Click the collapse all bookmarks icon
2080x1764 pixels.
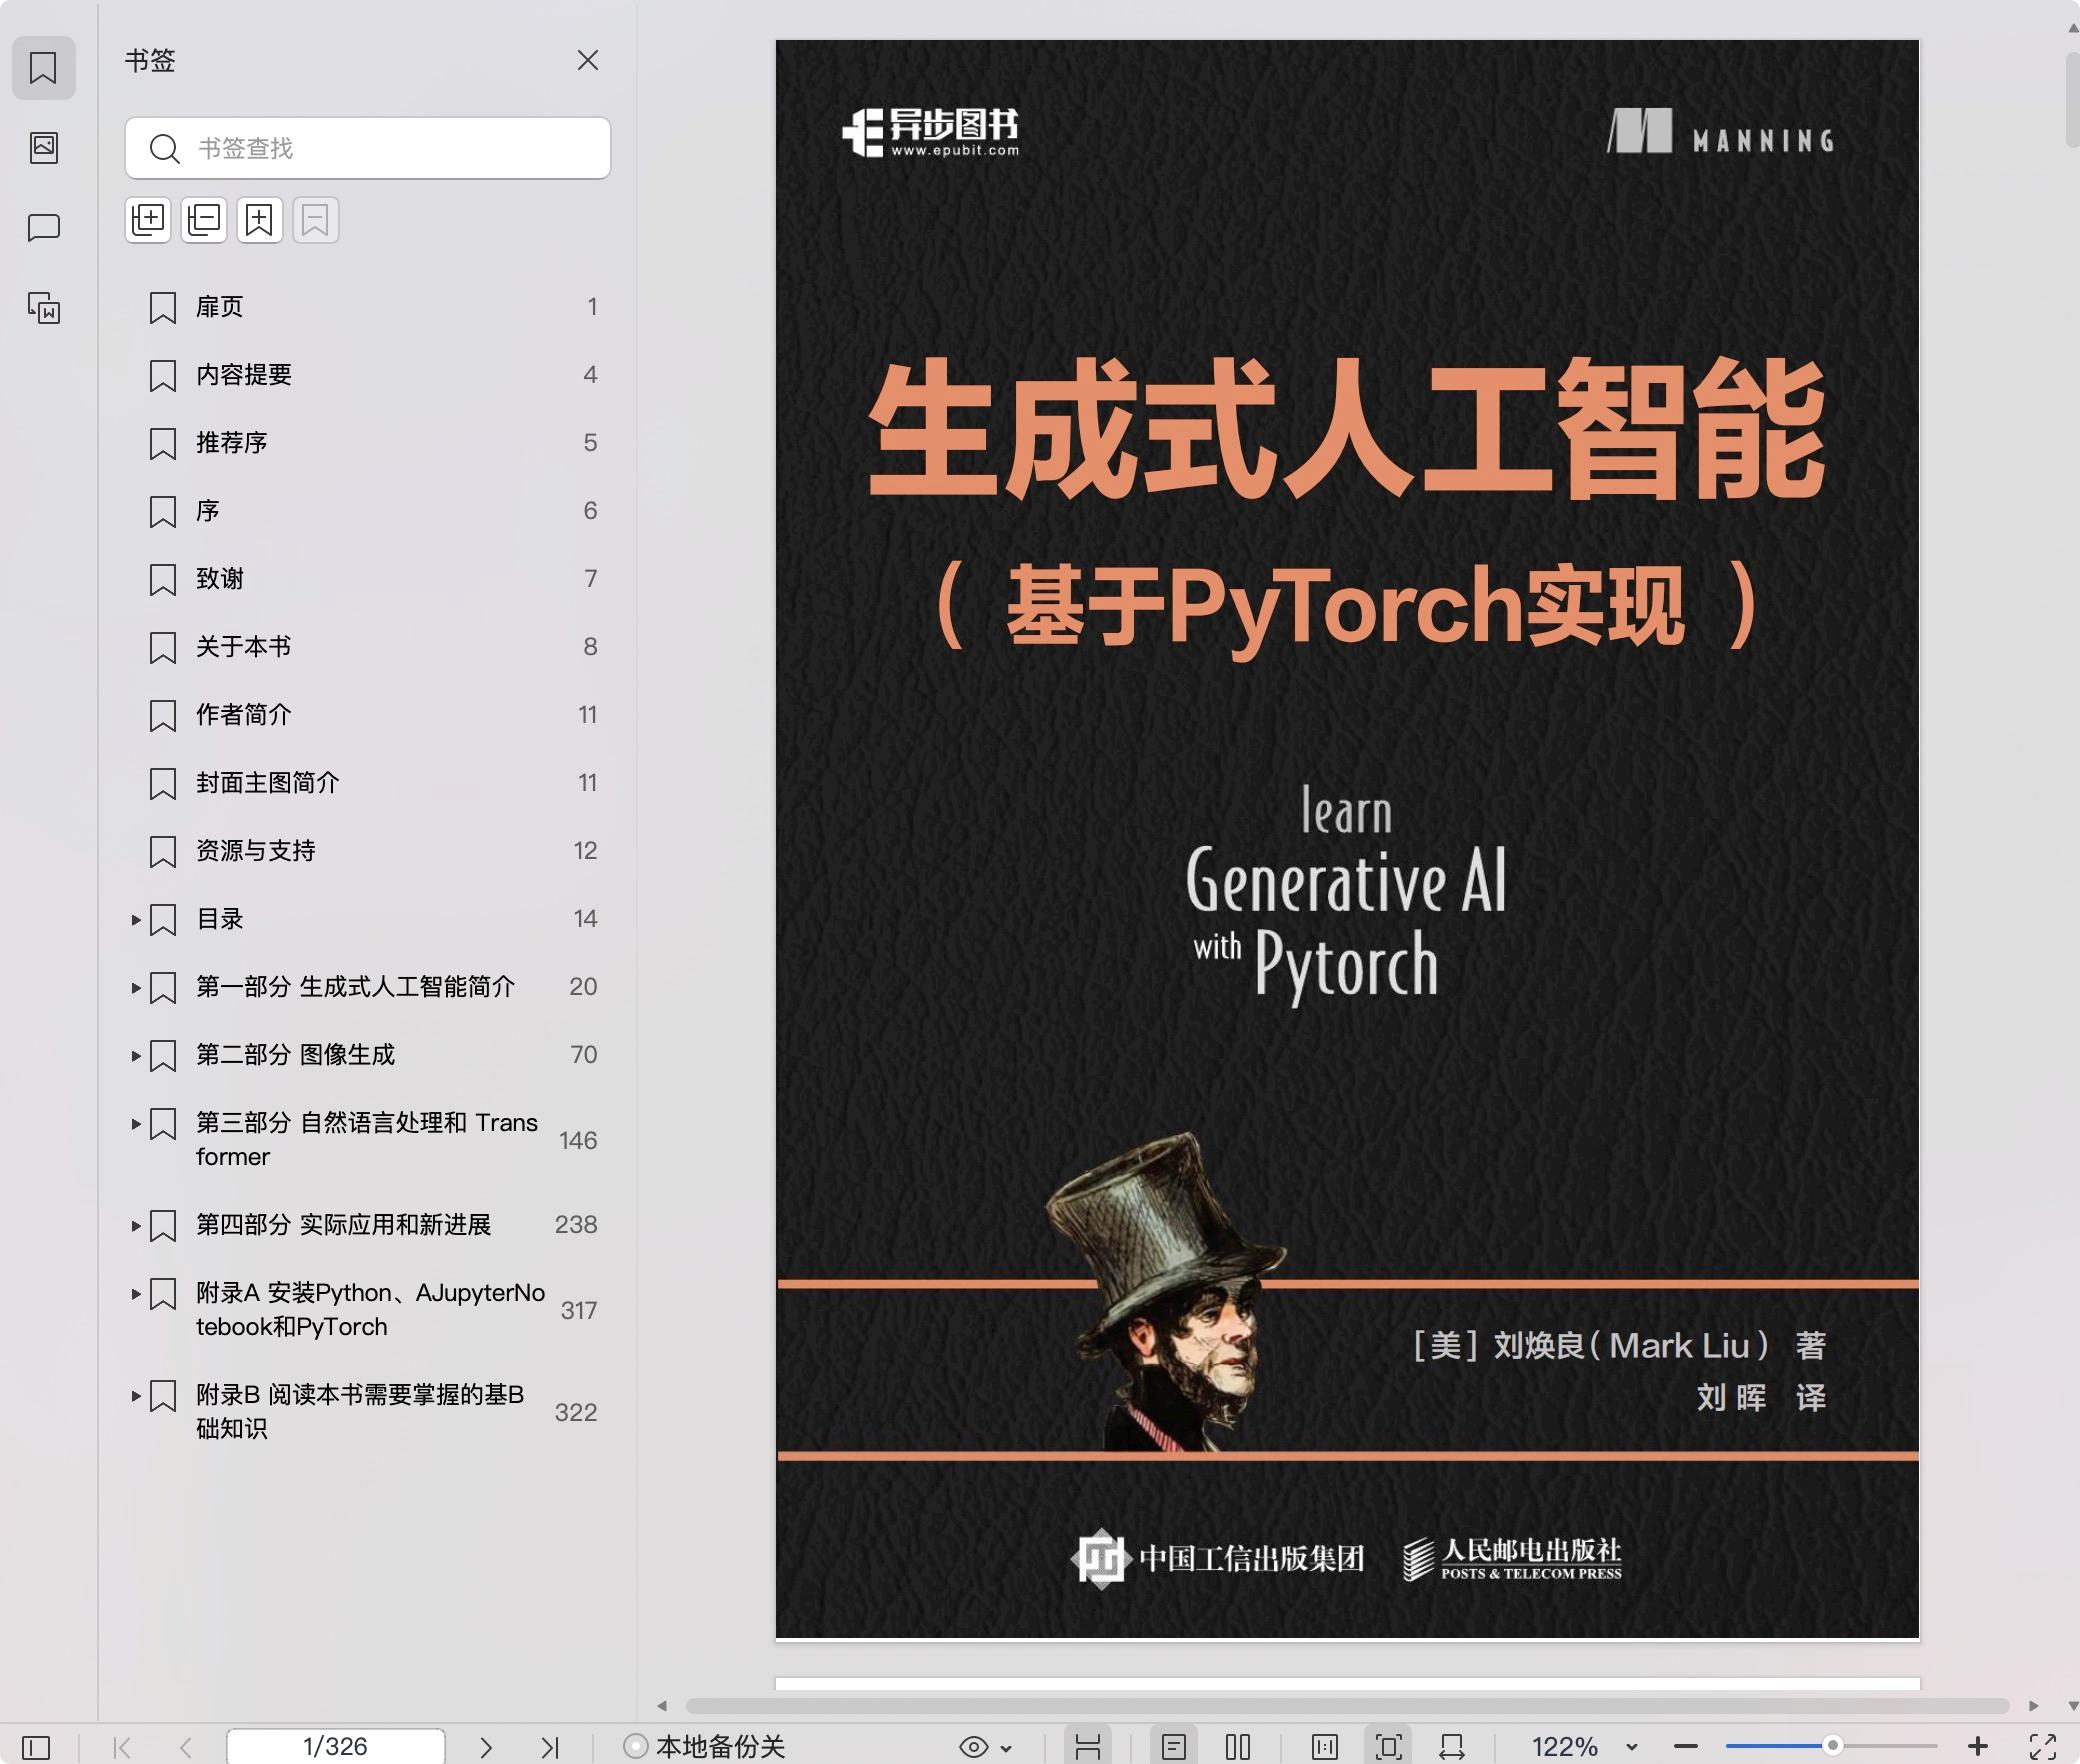[x=204, y=220]
